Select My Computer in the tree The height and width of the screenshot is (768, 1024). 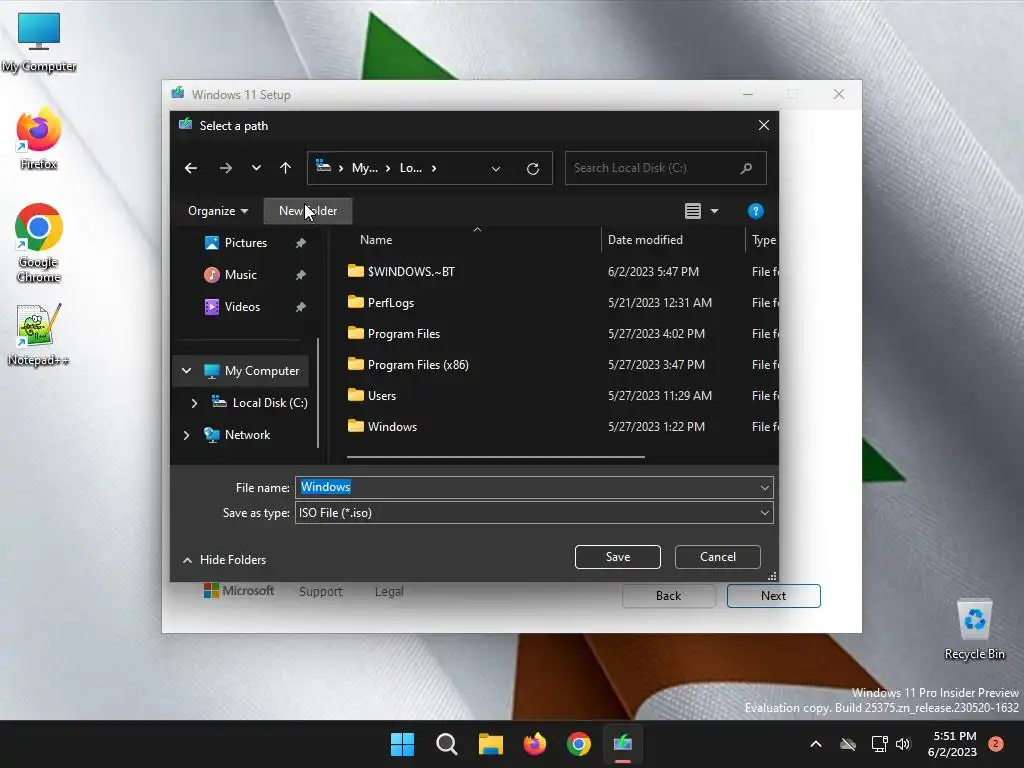[262, 371]
